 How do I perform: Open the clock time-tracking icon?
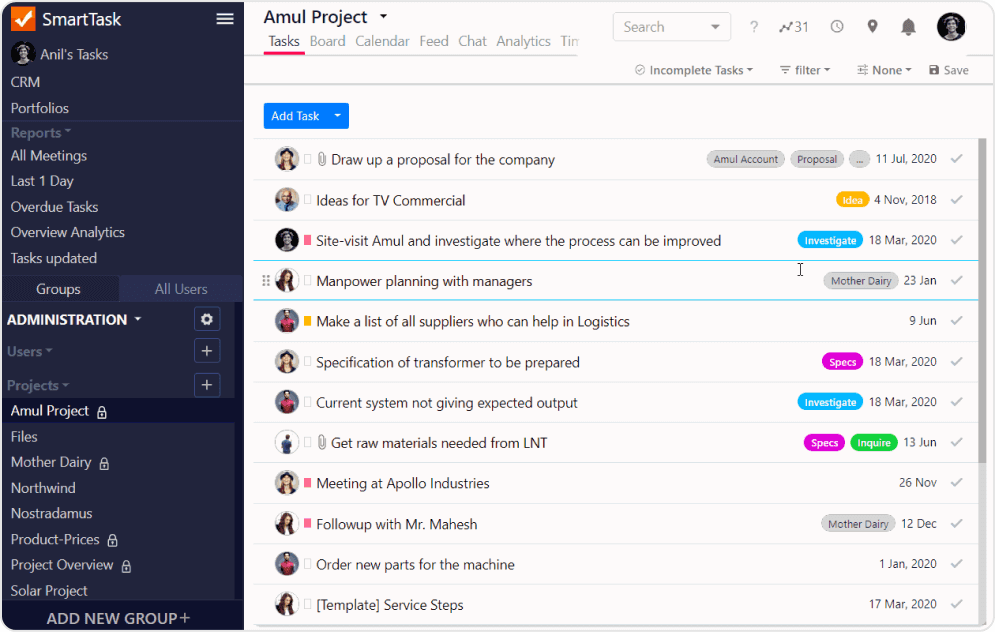[837, 27]
